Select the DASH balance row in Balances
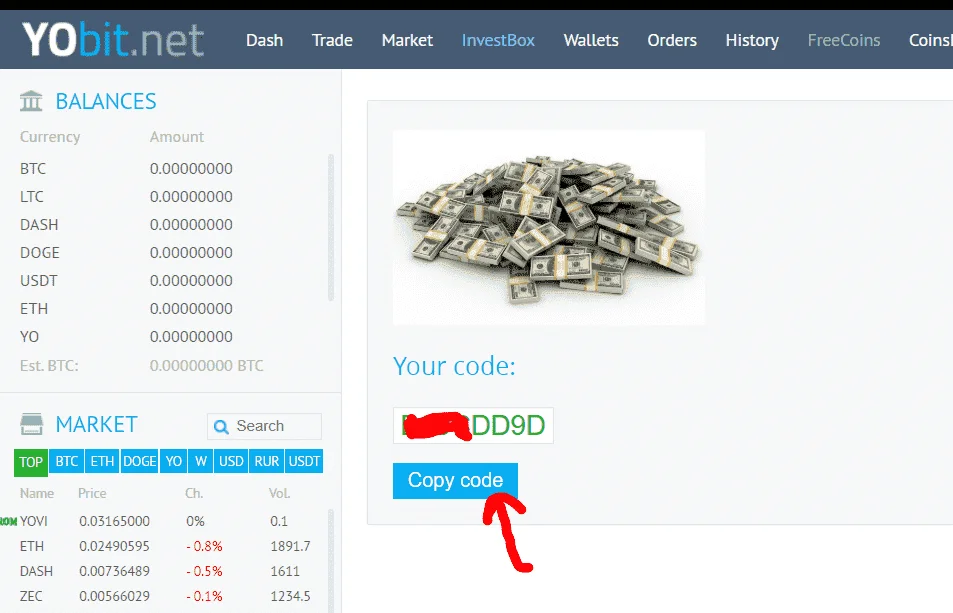The image size is (953, 613). [126, 224]
